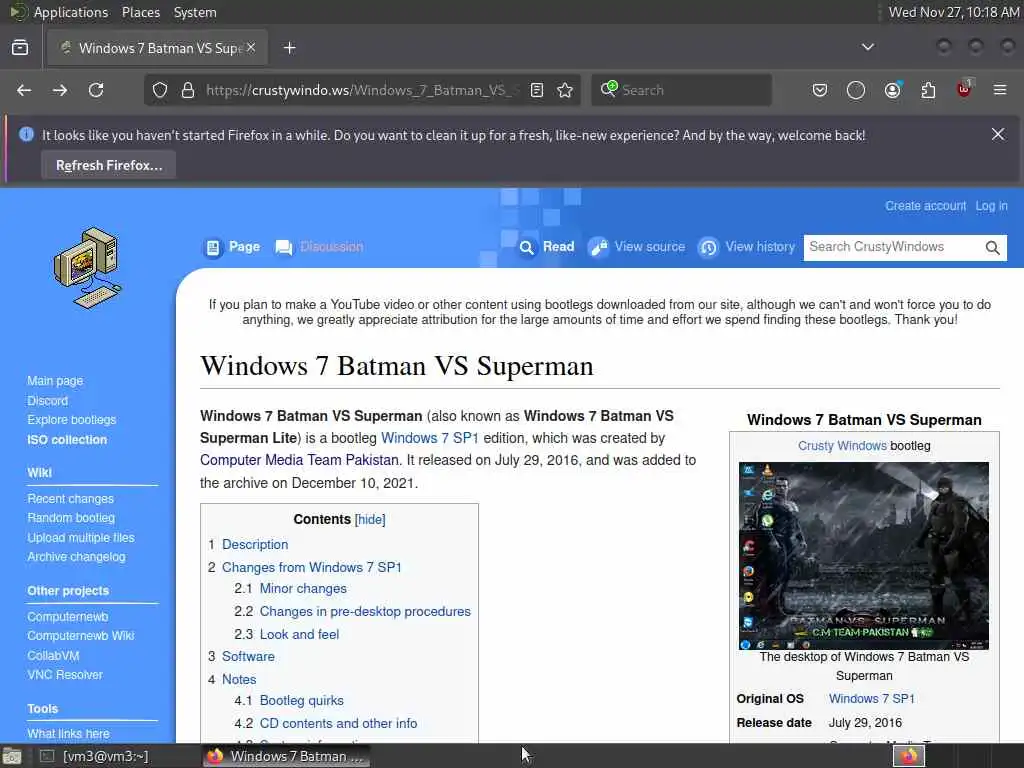Submit wiki search with the magnifier icon
The height and width of the screenshot is (768, 1024).
click(993, 248)
